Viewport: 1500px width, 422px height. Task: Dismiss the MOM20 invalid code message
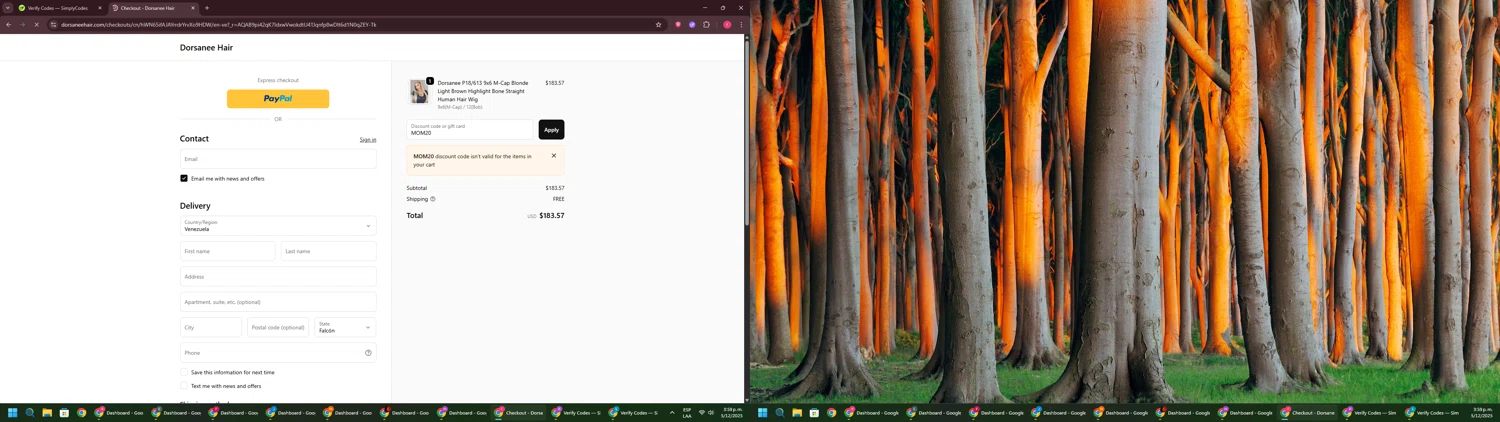(554, 156)
